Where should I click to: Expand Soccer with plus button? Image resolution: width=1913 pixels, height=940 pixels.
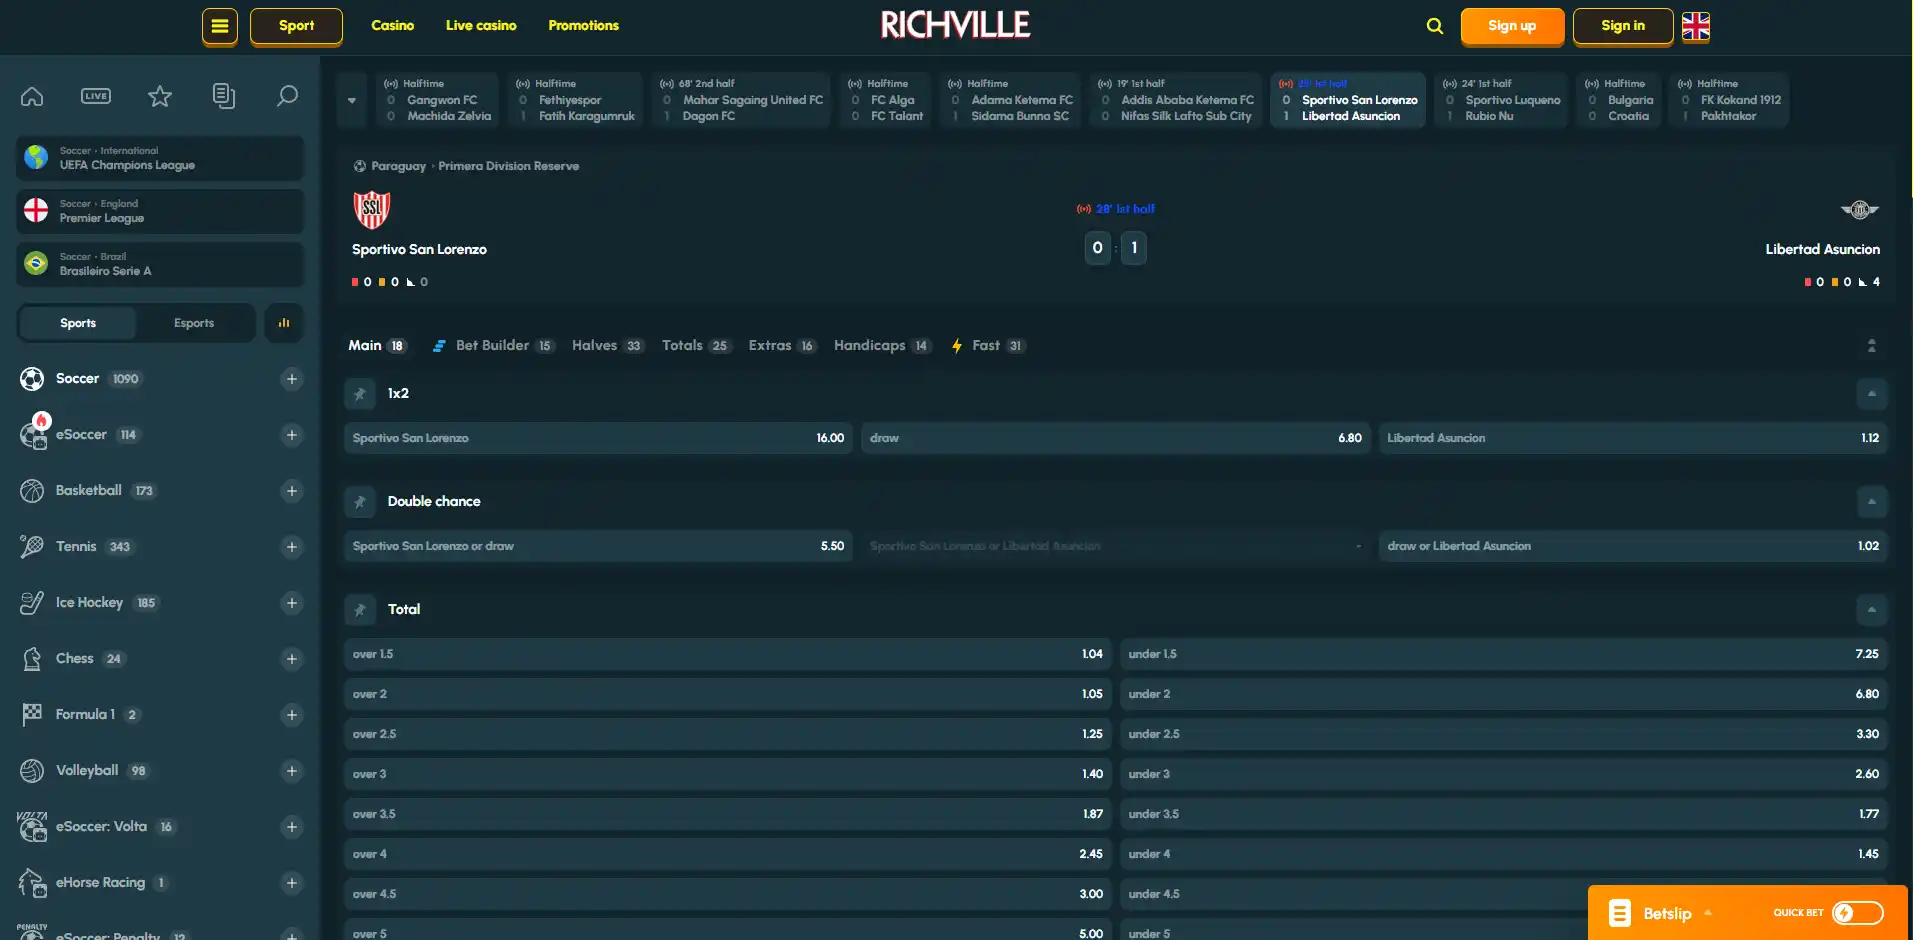(x=292, y=379)
